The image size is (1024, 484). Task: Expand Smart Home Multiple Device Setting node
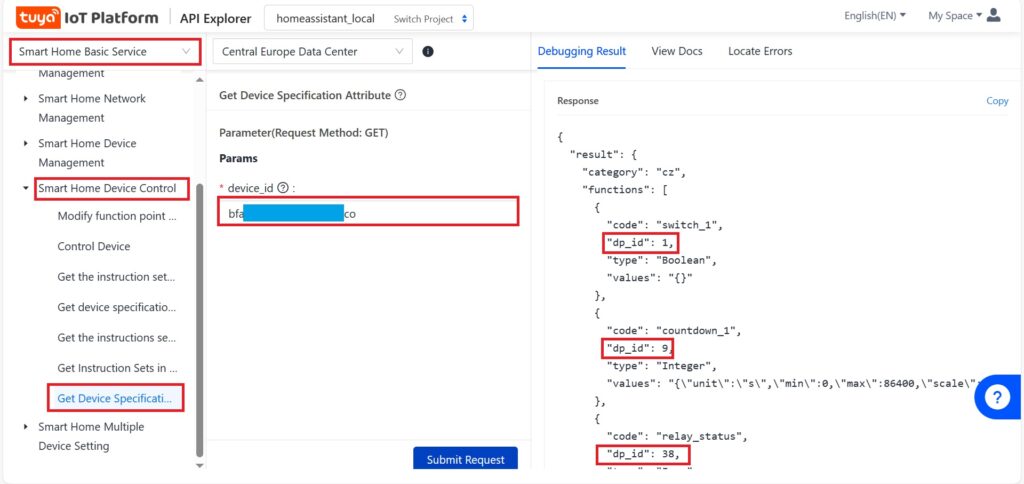pos(25,427)
